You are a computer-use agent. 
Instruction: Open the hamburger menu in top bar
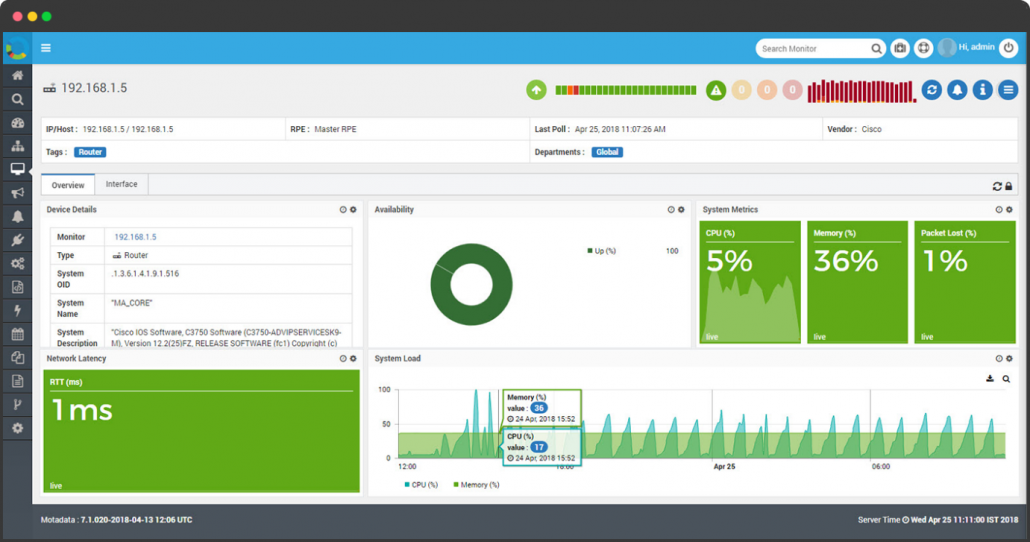(46, 48)
